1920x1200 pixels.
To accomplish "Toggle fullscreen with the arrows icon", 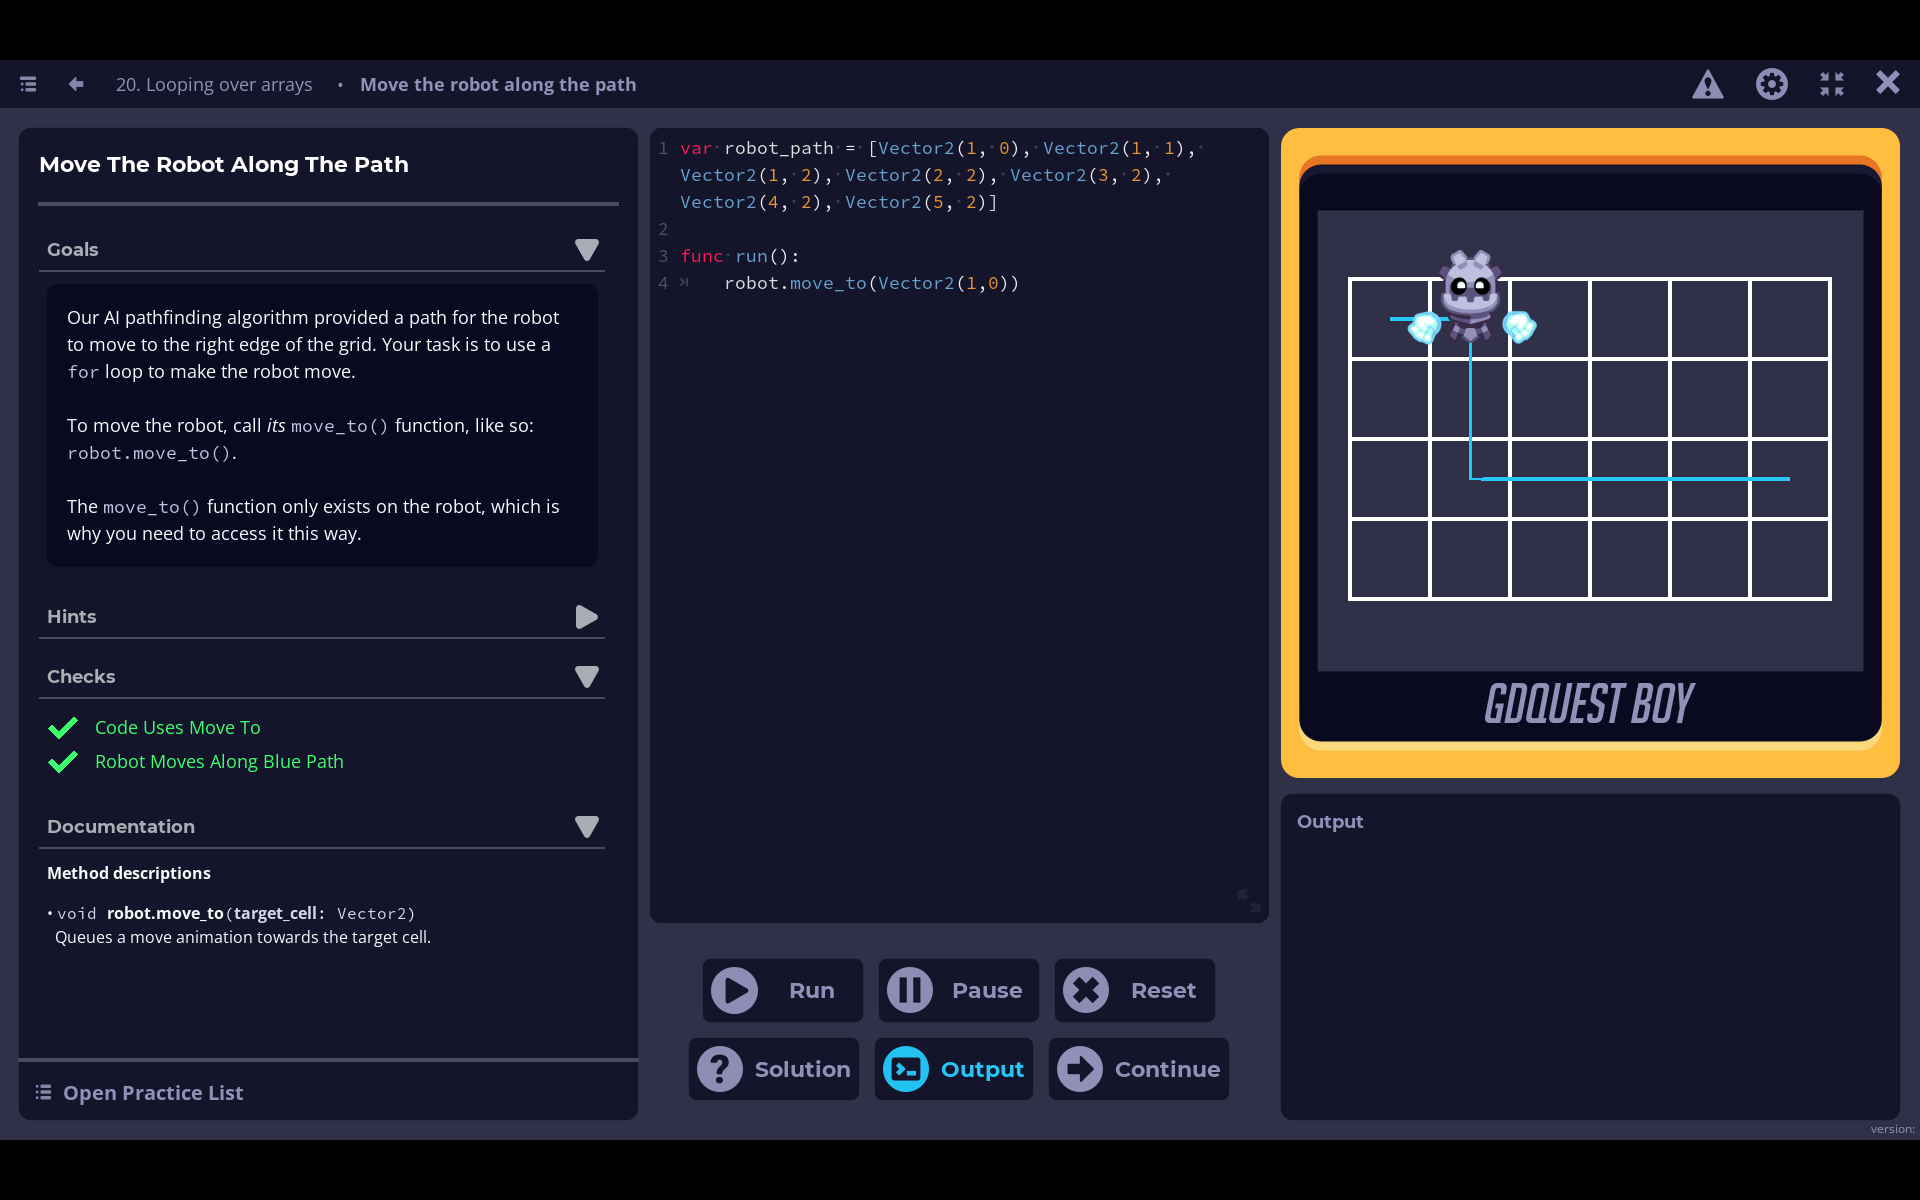I will click(1831, 85).
